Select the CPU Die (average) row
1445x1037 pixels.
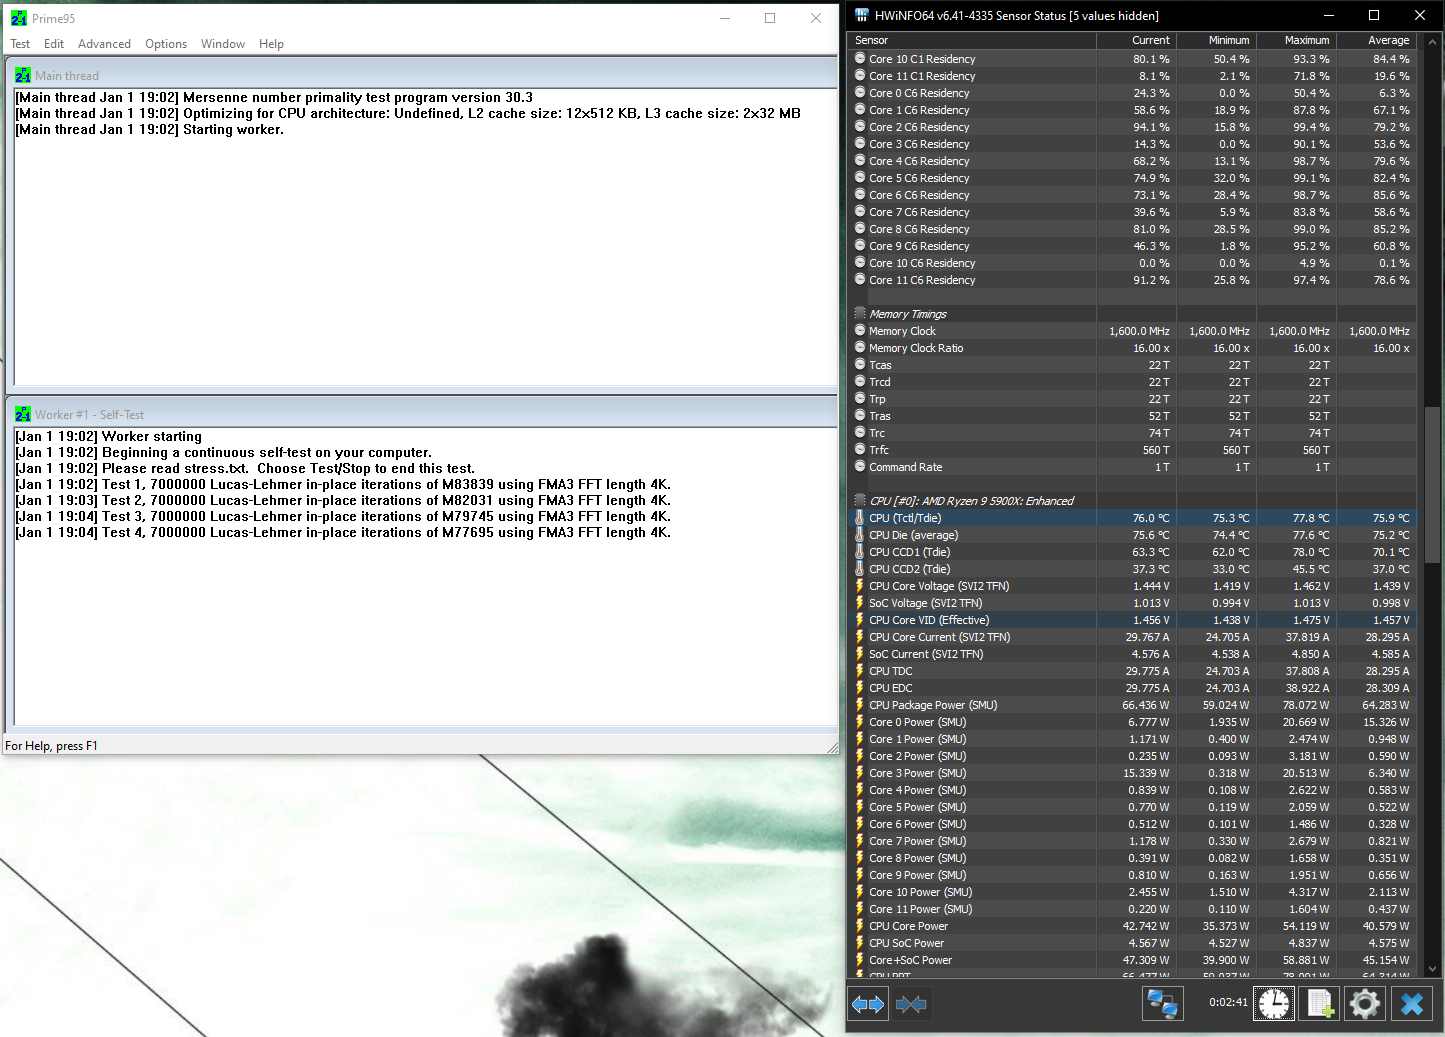tap(1133, 535)
